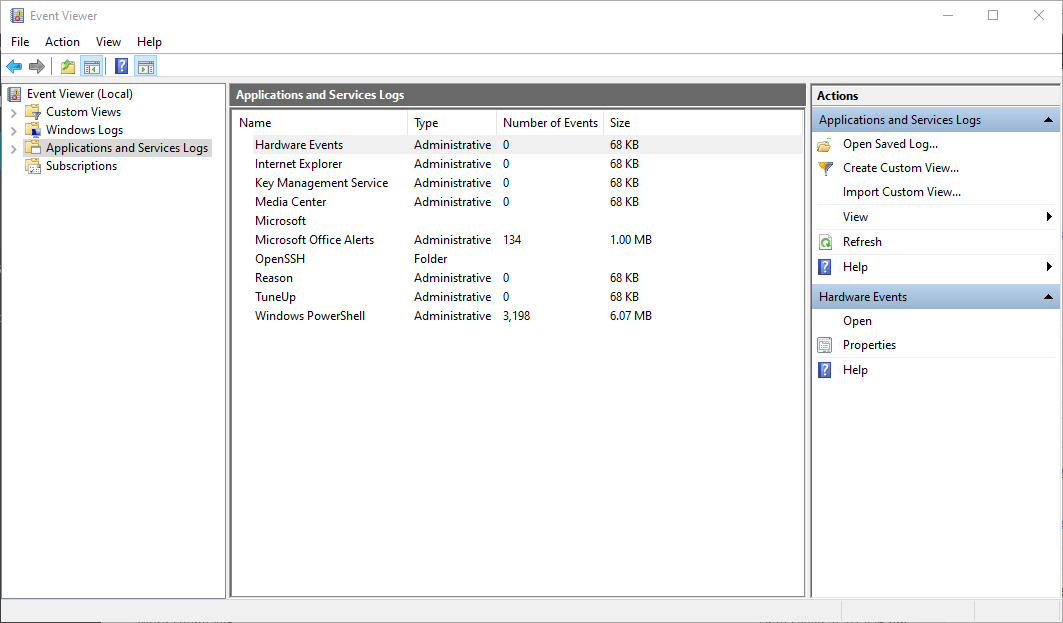This screenshot has width=1063, height=623.
Task: Open the Help menu in menu bar
Action: [149, 42]
